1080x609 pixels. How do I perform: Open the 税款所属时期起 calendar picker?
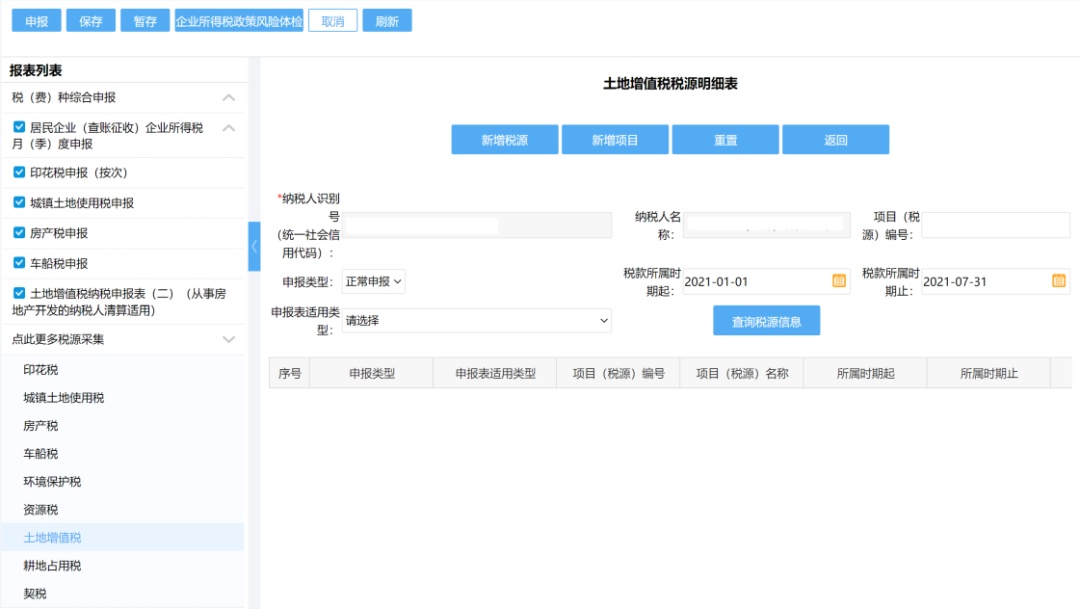pos(838,281)
